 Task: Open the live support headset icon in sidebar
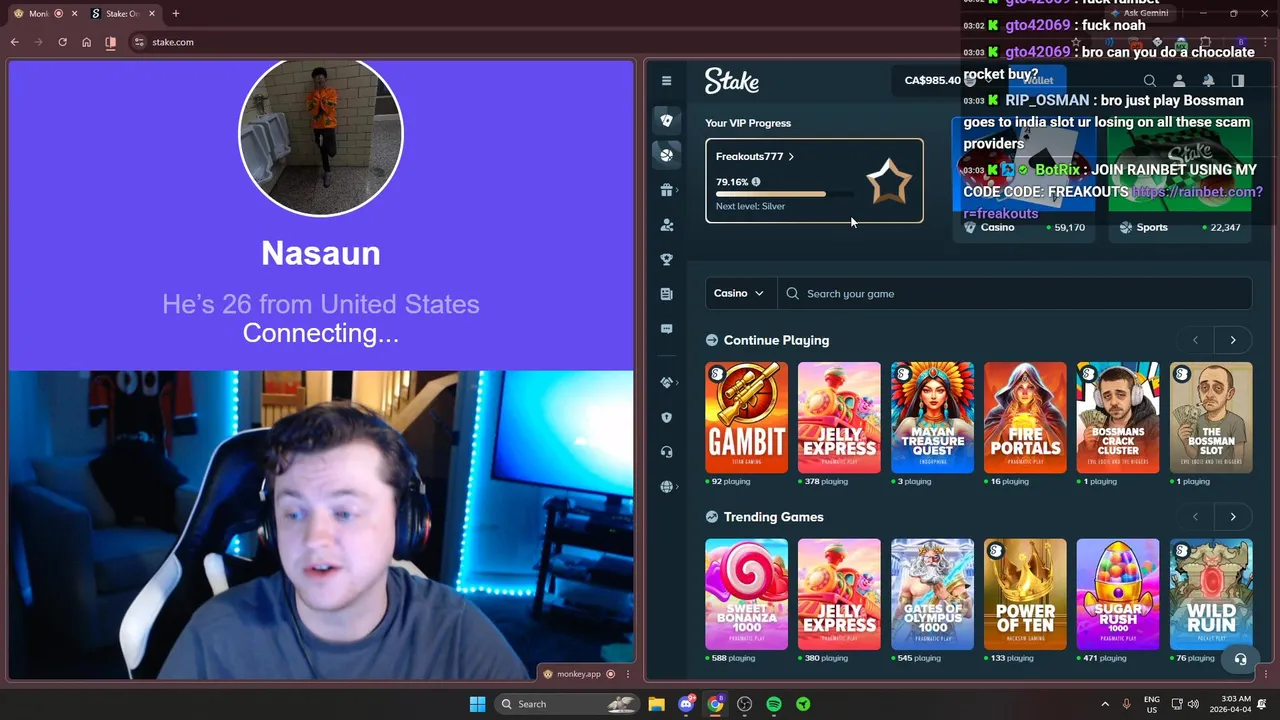click(667, 452)
